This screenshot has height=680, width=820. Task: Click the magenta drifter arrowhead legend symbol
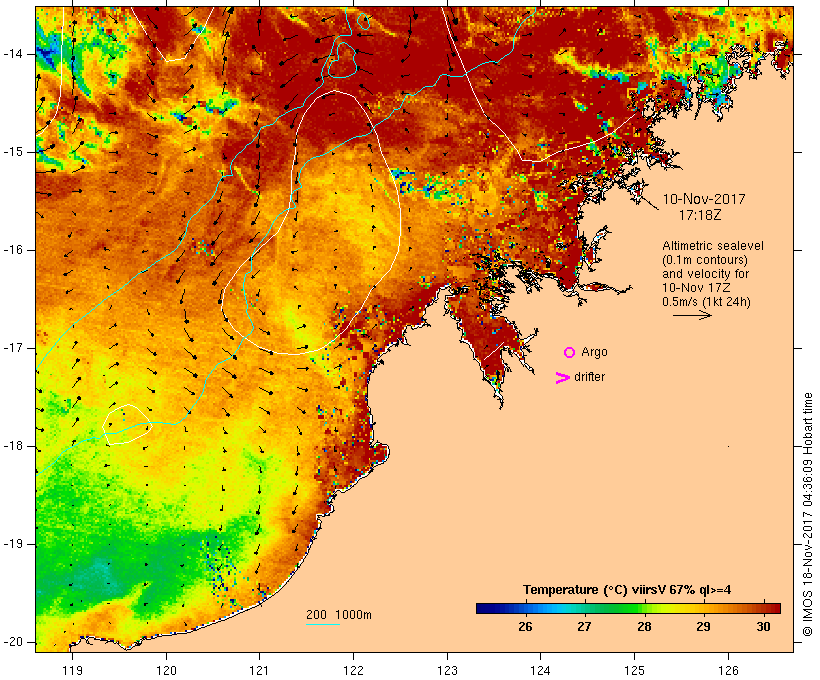[563, 378]
